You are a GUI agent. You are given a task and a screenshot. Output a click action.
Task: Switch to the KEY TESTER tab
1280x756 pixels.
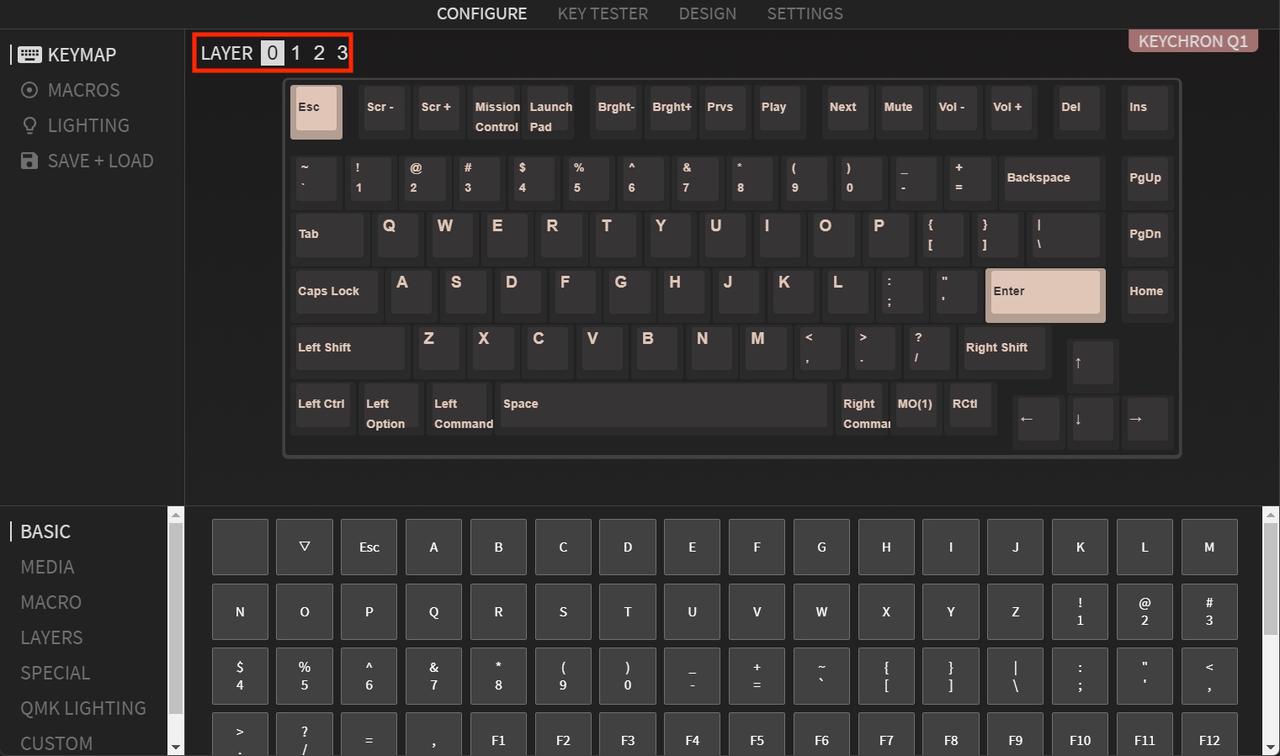click(602, 14)
